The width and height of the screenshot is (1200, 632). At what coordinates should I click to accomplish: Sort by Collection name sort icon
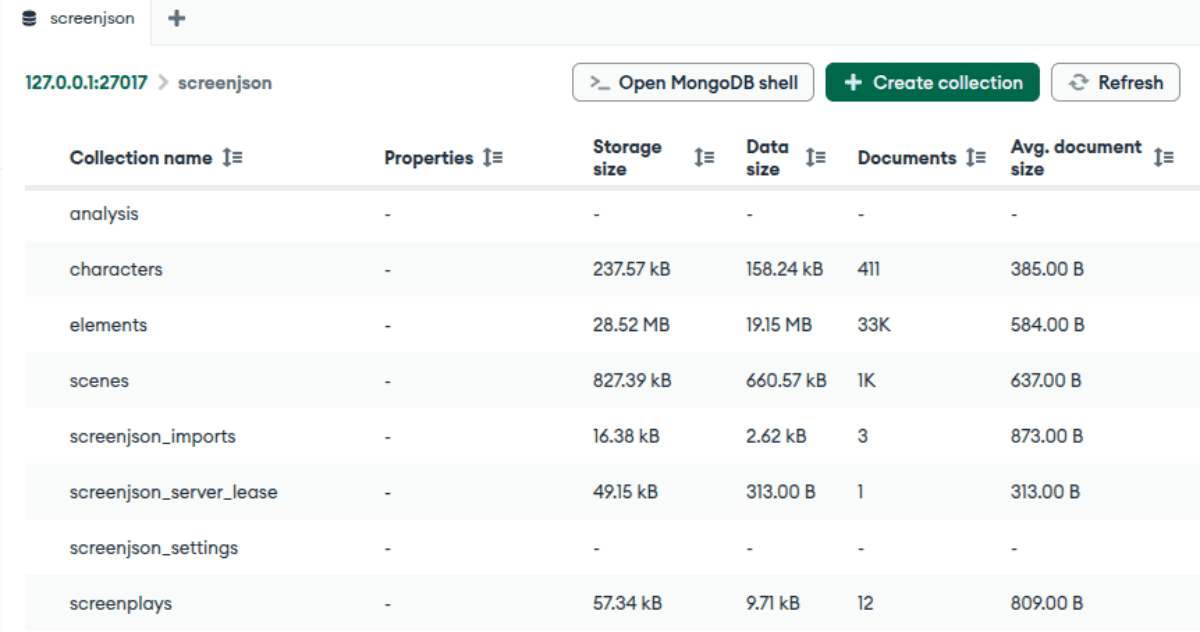tap(232, 158)
